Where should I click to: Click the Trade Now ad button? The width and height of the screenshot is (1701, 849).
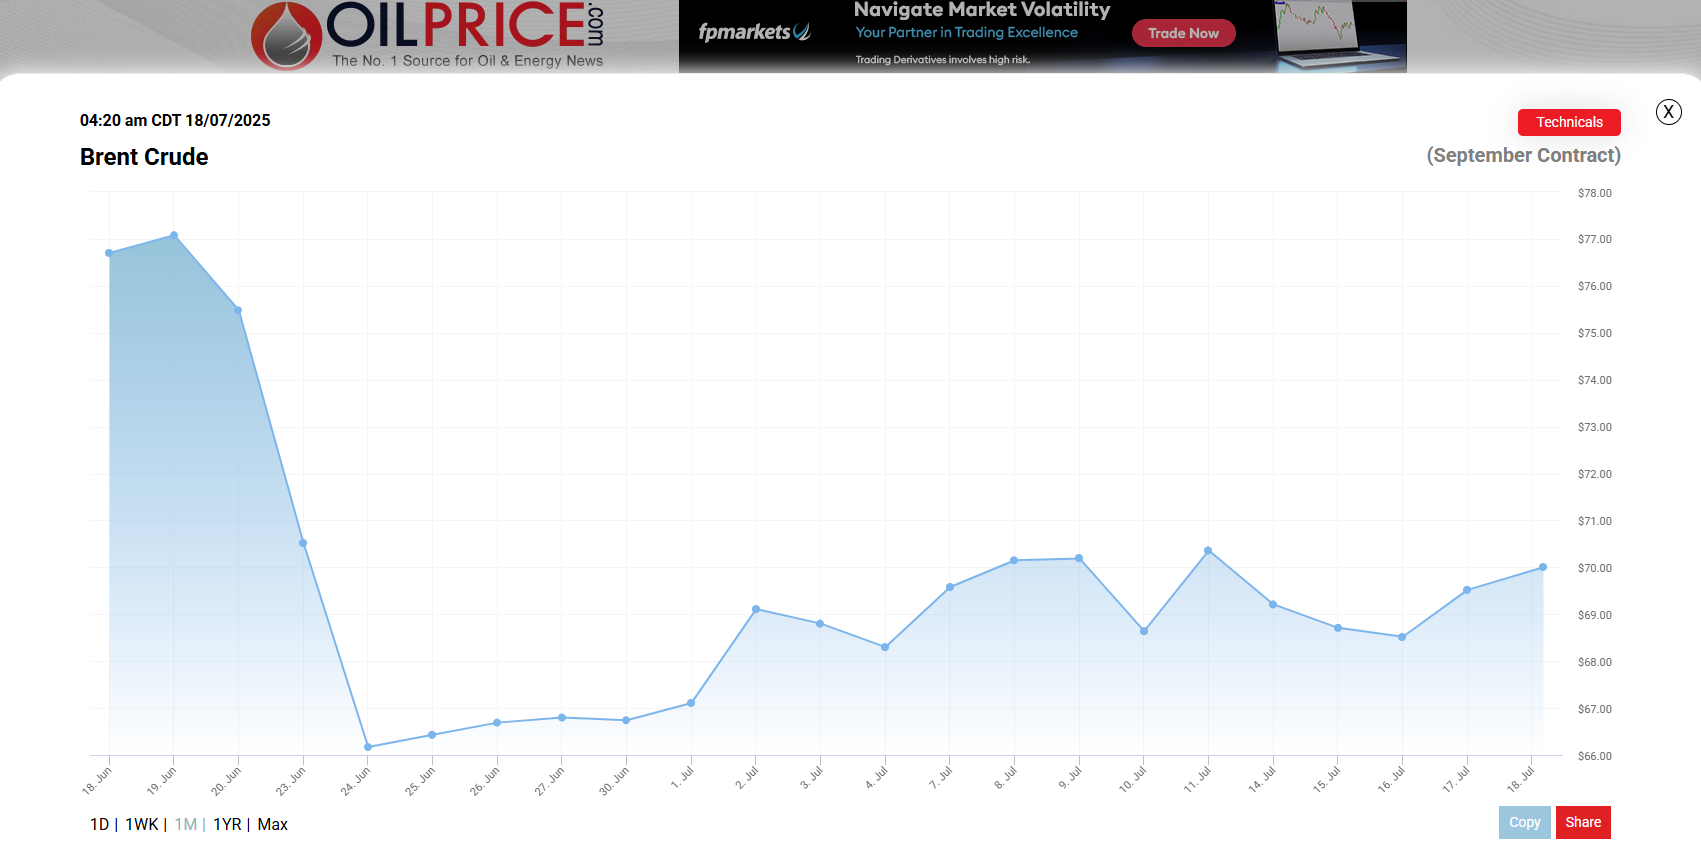tap(1183, 33)
